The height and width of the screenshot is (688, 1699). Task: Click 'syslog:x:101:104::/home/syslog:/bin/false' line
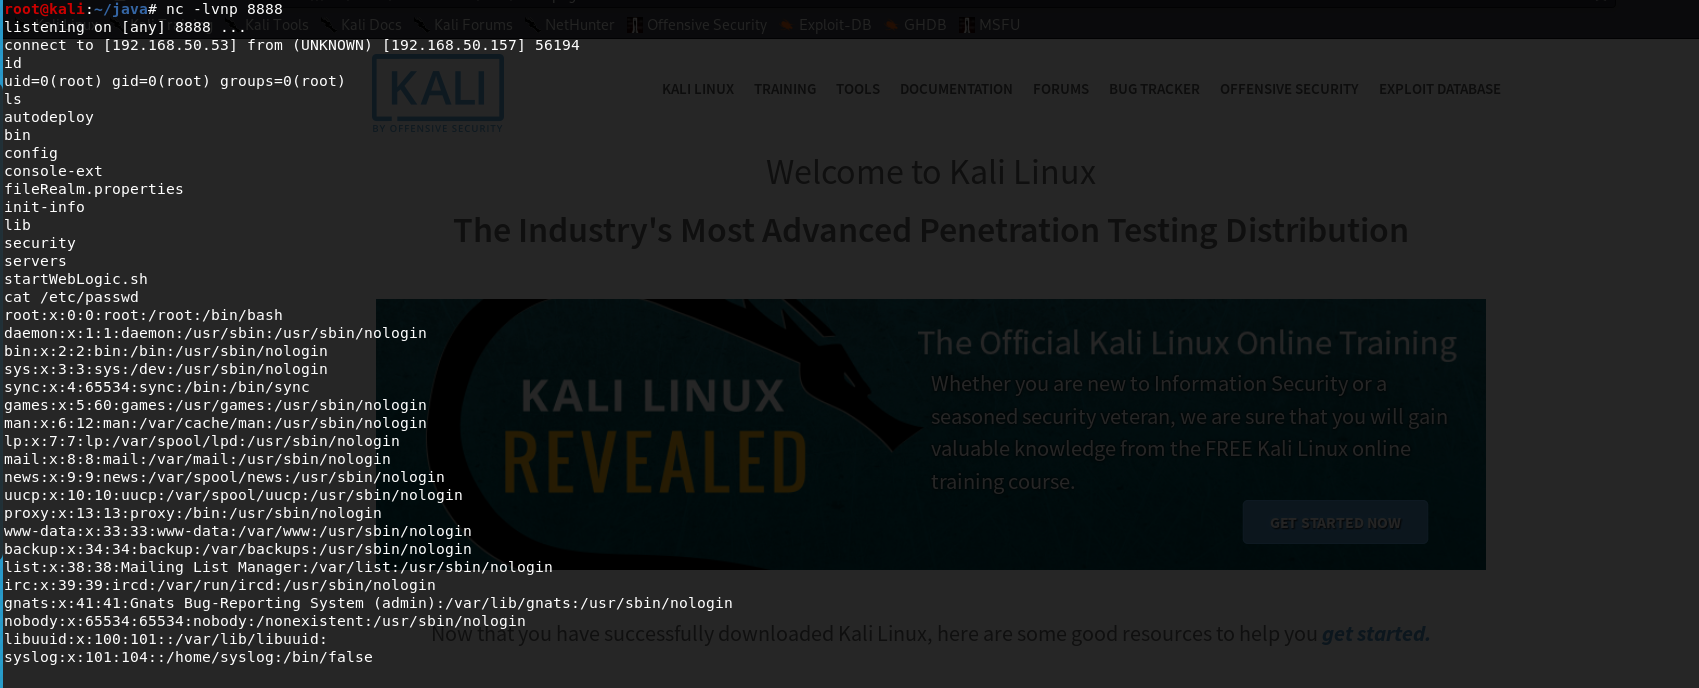click(188, 657)
